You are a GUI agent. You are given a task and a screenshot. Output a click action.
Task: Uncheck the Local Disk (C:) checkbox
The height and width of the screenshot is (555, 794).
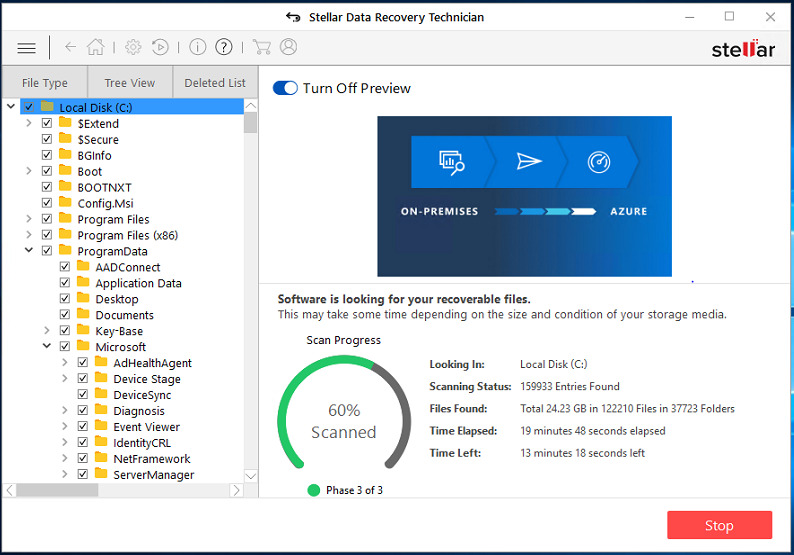29,107
